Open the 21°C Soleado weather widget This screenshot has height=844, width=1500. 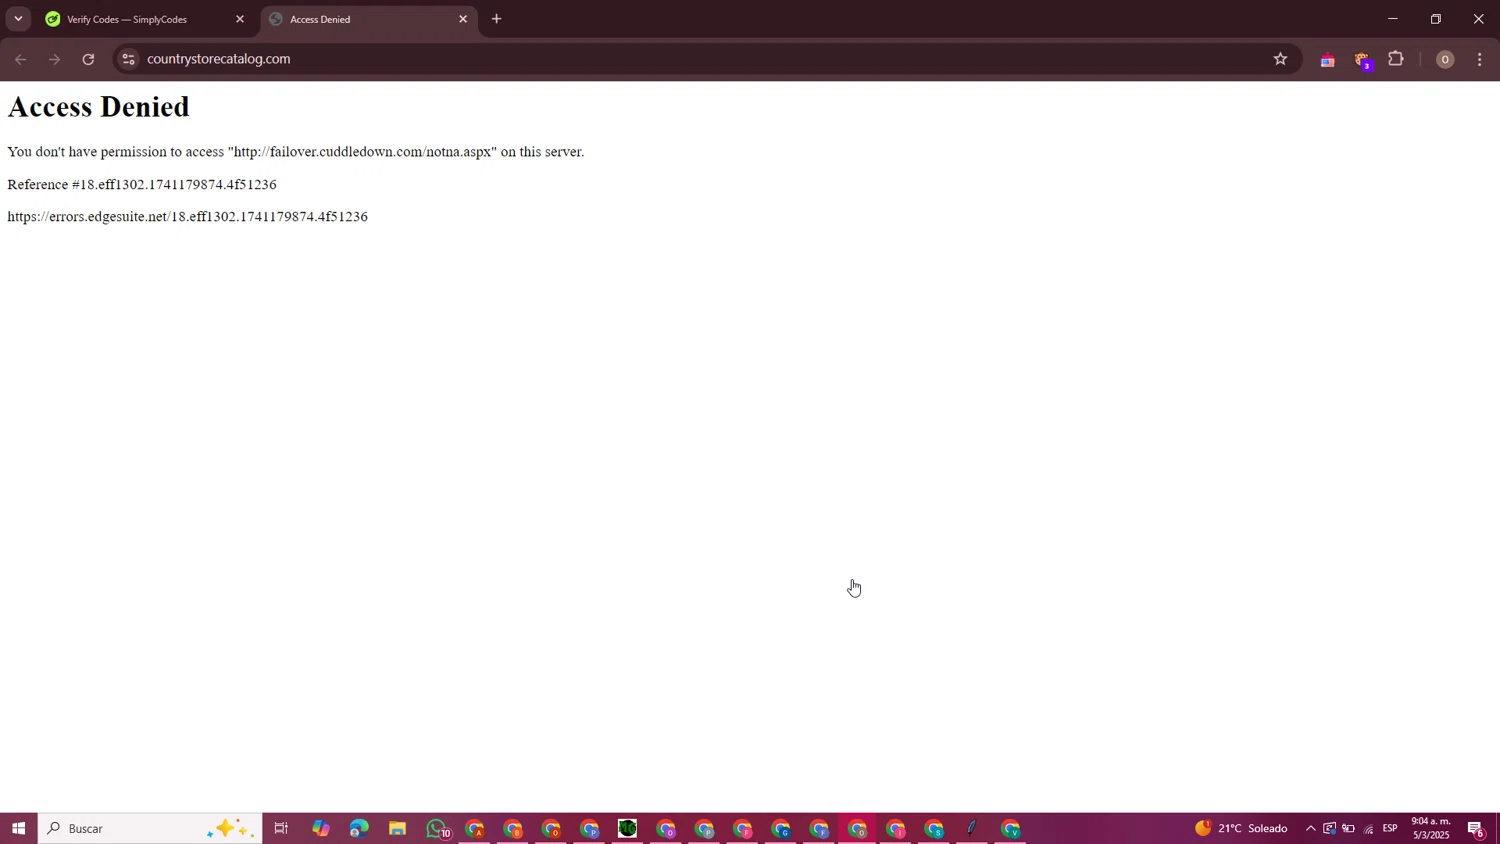click(1241, 828)
